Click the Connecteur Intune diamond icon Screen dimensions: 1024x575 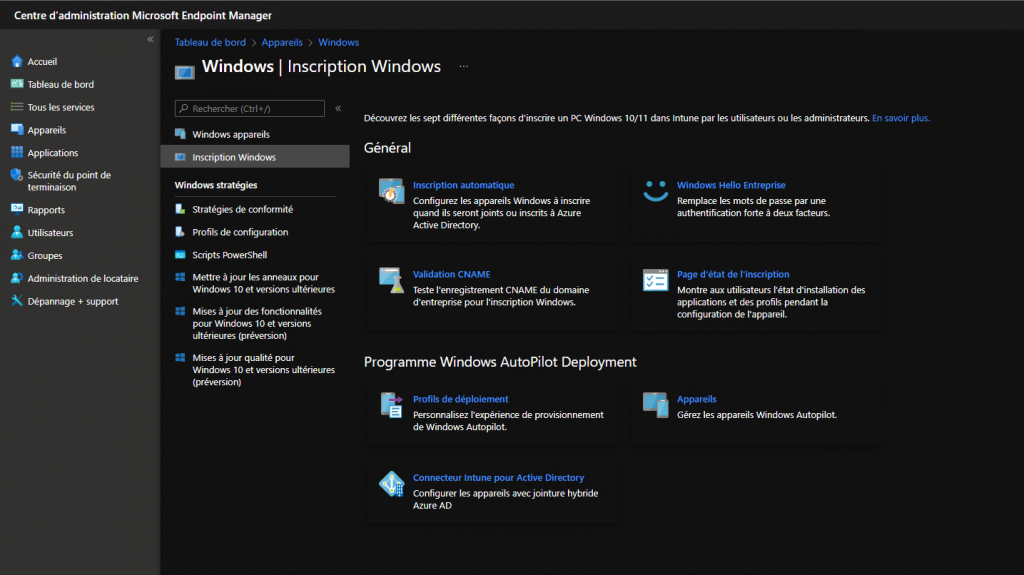391,484
